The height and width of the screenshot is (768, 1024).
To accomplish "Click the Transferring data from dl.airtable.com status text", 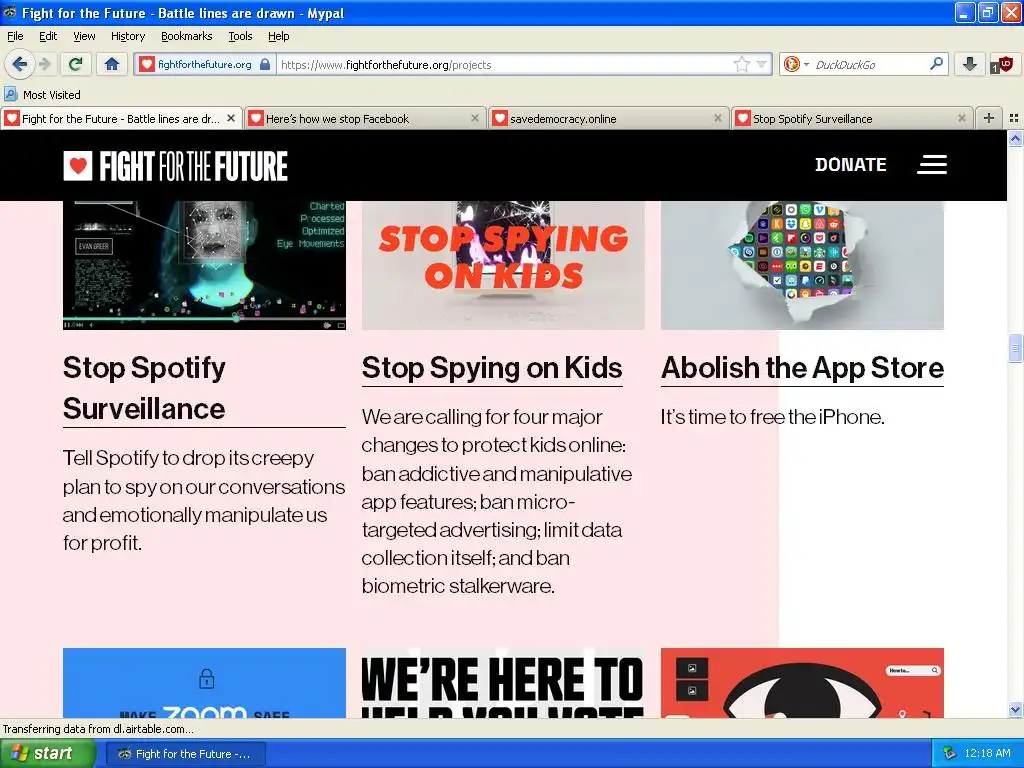I will pos(98,729).
